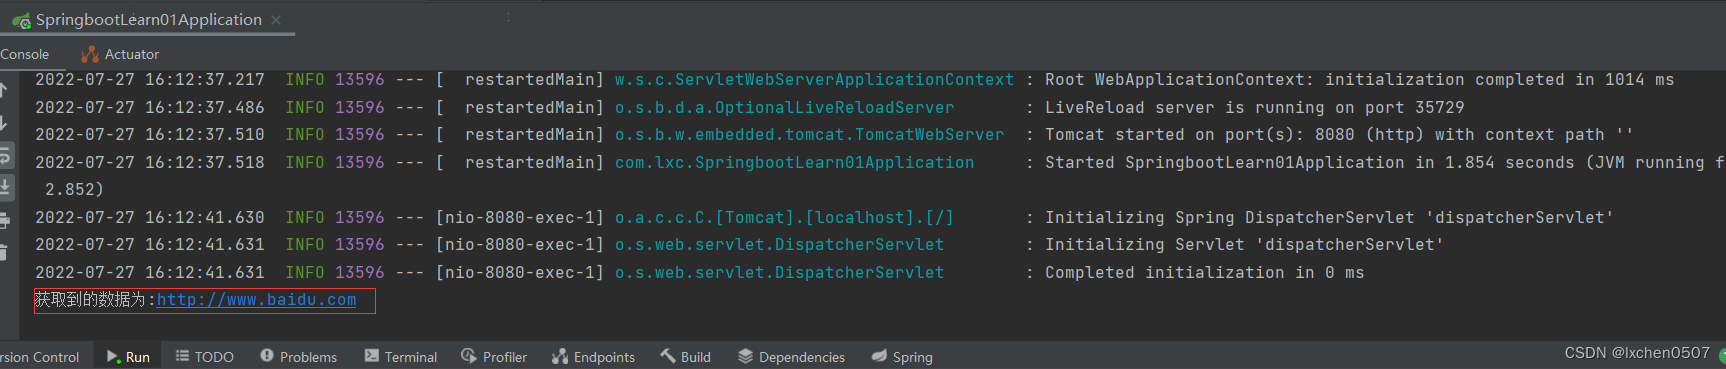Click the logger name o.s.b.w.embedded.tomcat.TomcatWebServer
The image size is (1726, 369).
[x=809, y=135]
